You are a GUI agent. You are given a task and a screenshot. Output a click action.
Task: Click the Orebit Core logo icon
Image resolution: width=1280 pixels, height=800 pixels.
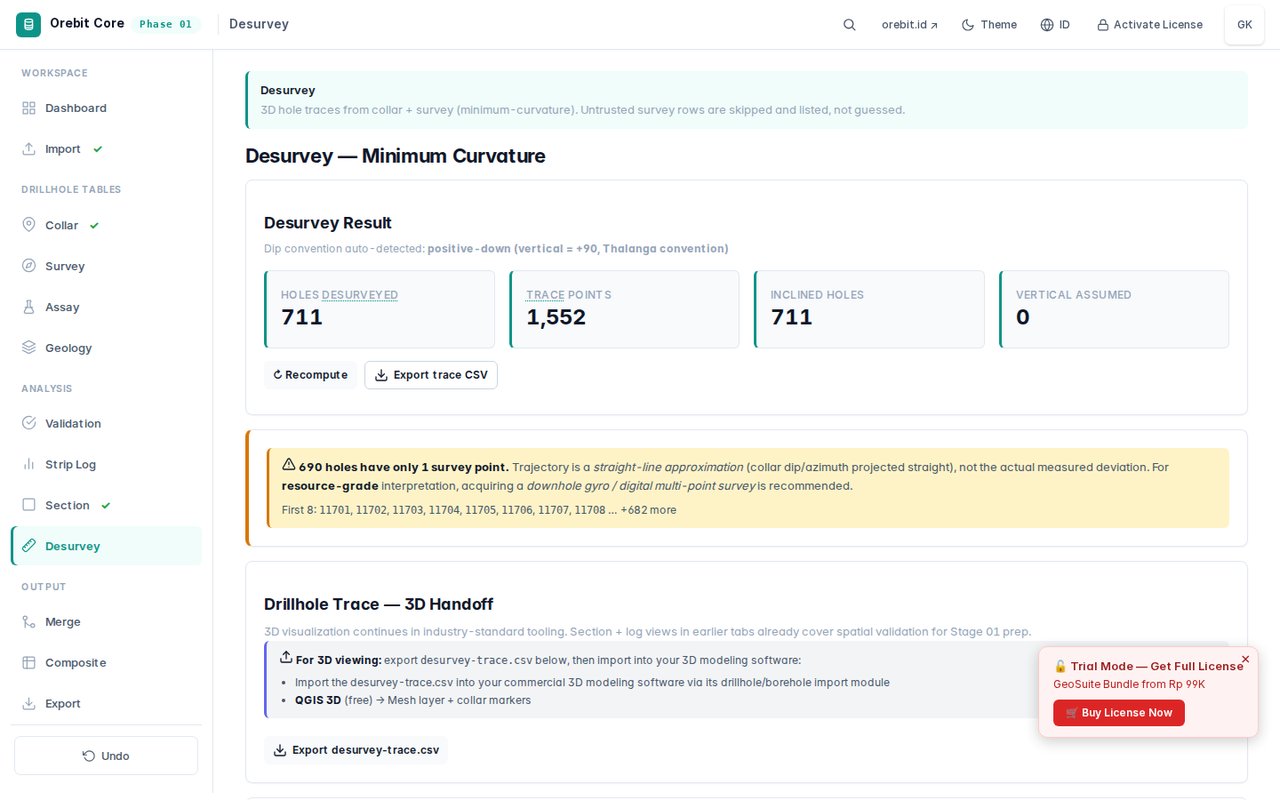coord(29,24)
